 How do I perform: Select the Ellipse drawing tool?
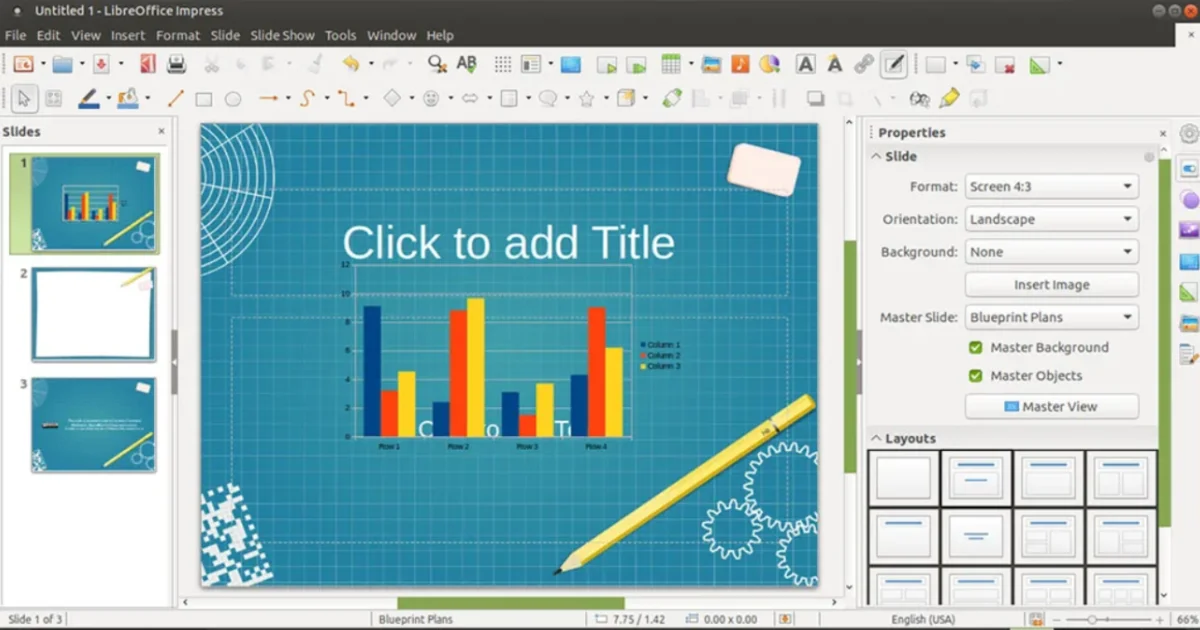tap(233, 99)
